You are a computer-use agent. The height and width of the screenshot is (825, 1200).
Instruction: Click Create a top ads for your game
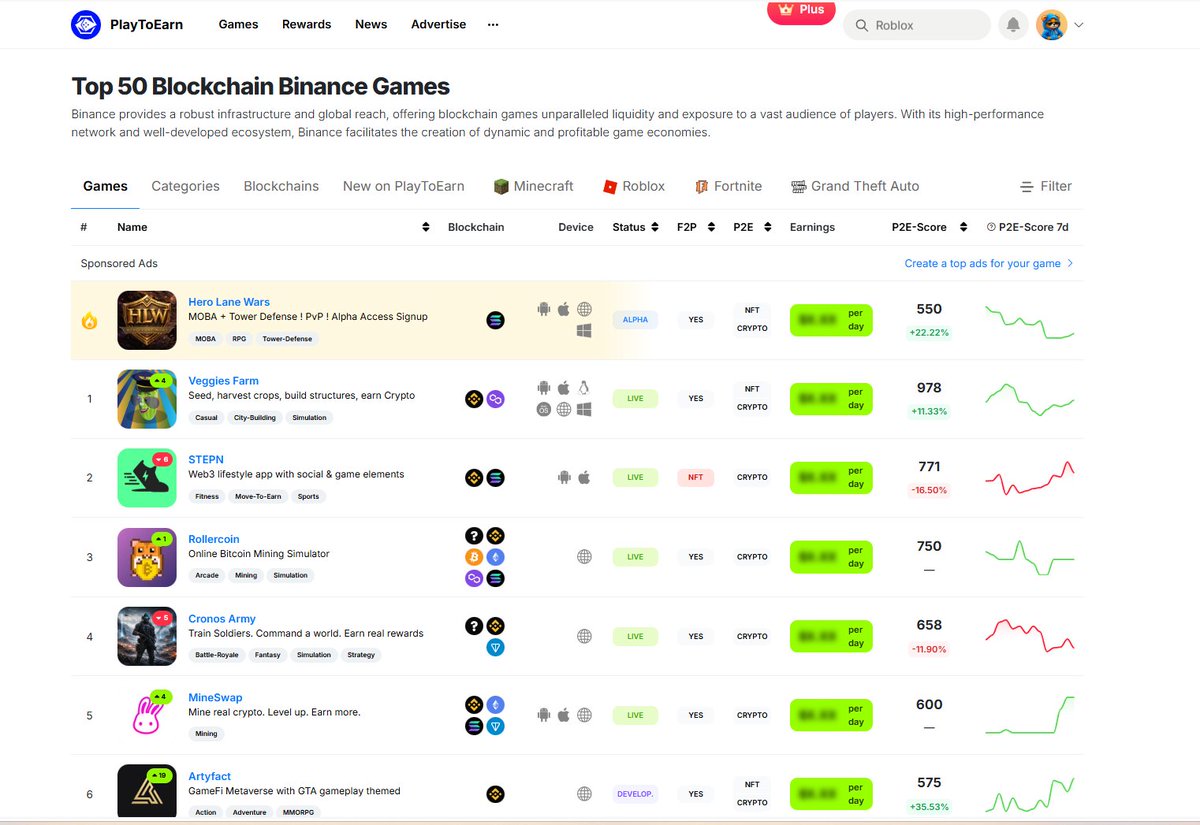point(989,263)
